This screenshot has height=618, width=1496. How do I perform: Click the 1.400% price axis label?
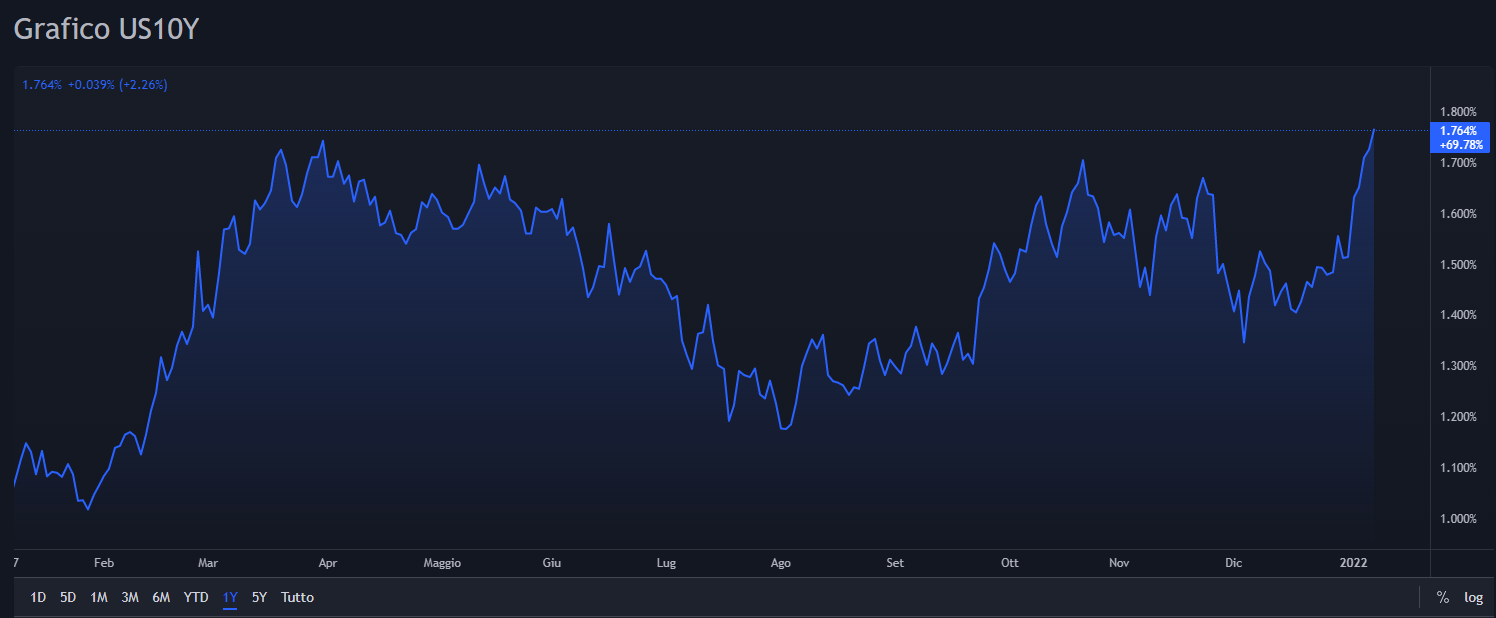[1458, 315]
